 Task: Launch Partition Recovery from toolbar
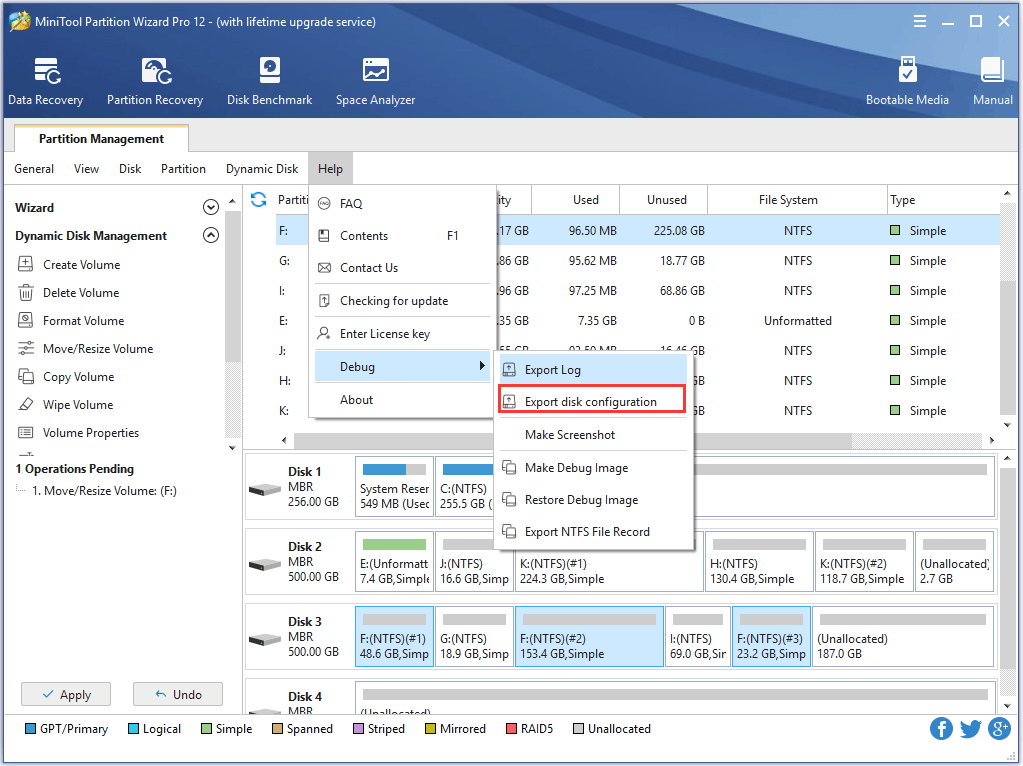tap(155, 81)
